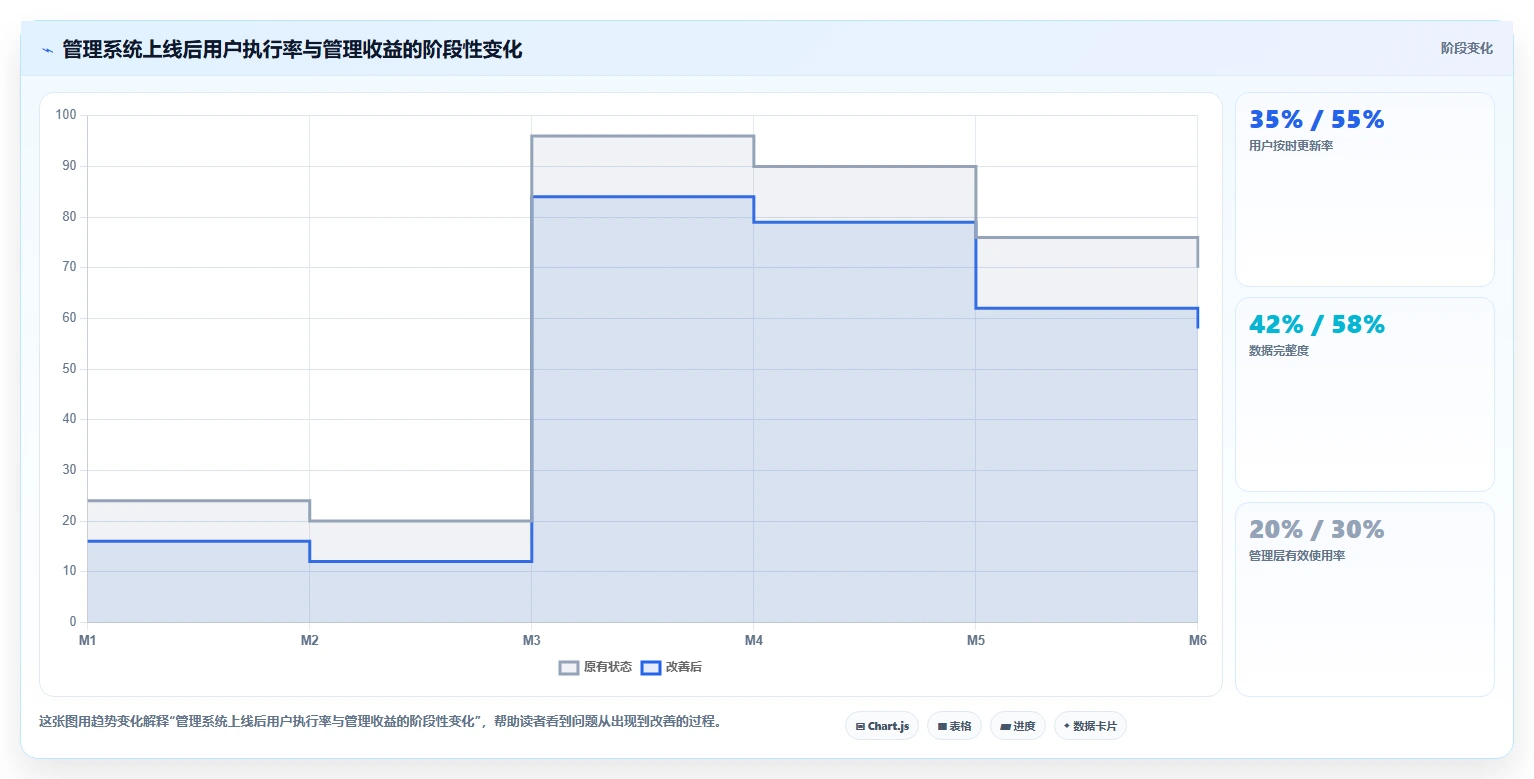Click the M1 x-axis label

tap(88, 640)
